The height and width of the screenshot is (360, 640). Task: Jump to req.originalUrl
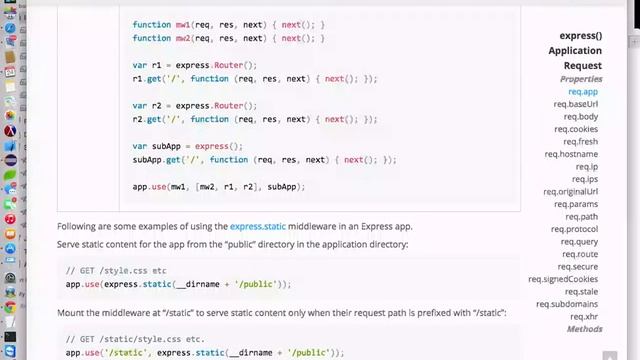[x=570, y=192]
